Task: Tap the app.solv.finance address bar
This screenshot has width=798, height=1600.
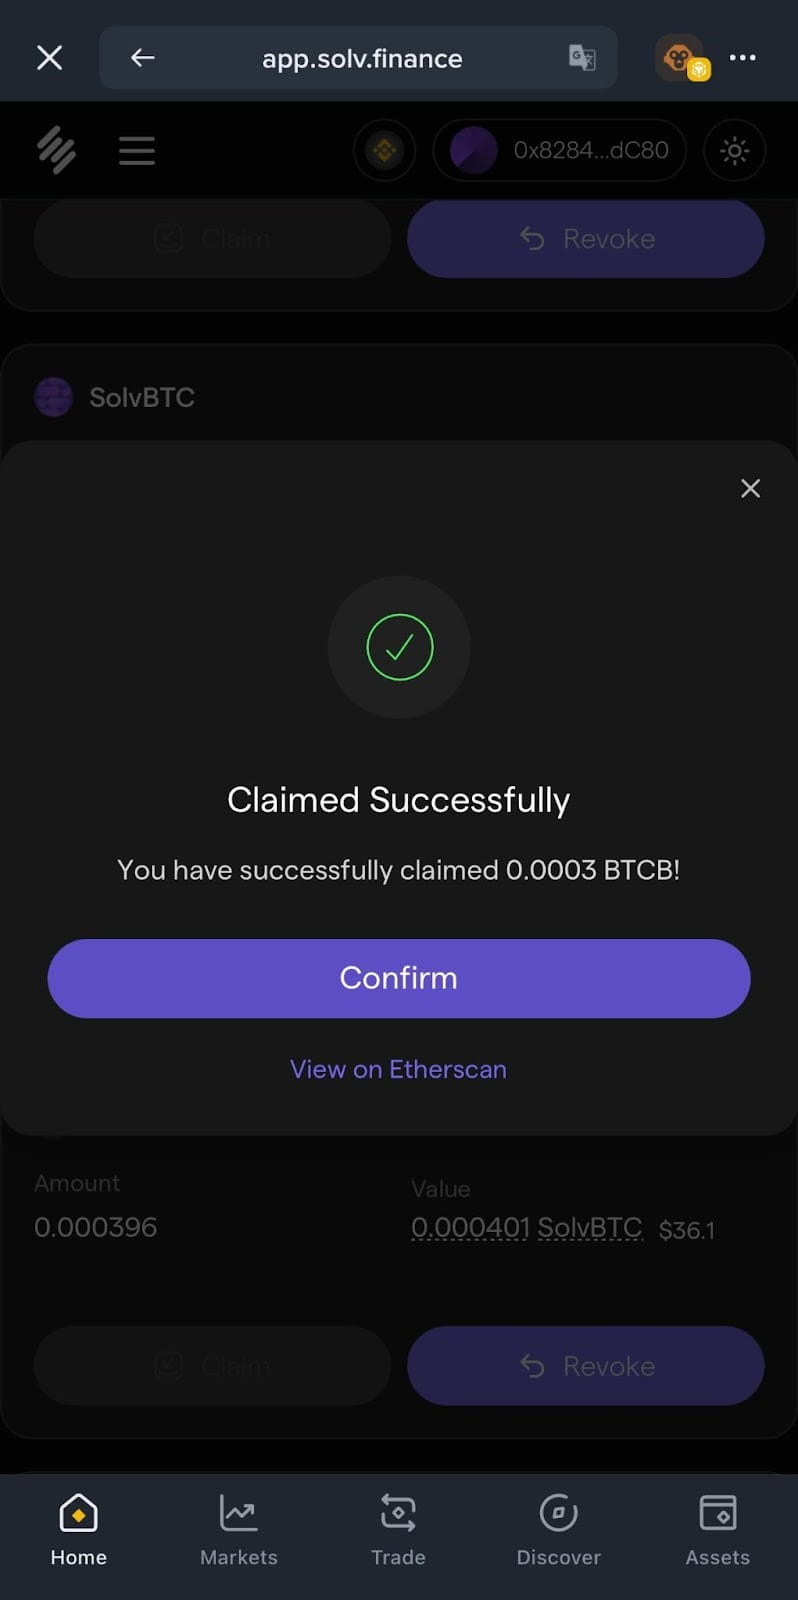Action: click(x=362, y=58)
